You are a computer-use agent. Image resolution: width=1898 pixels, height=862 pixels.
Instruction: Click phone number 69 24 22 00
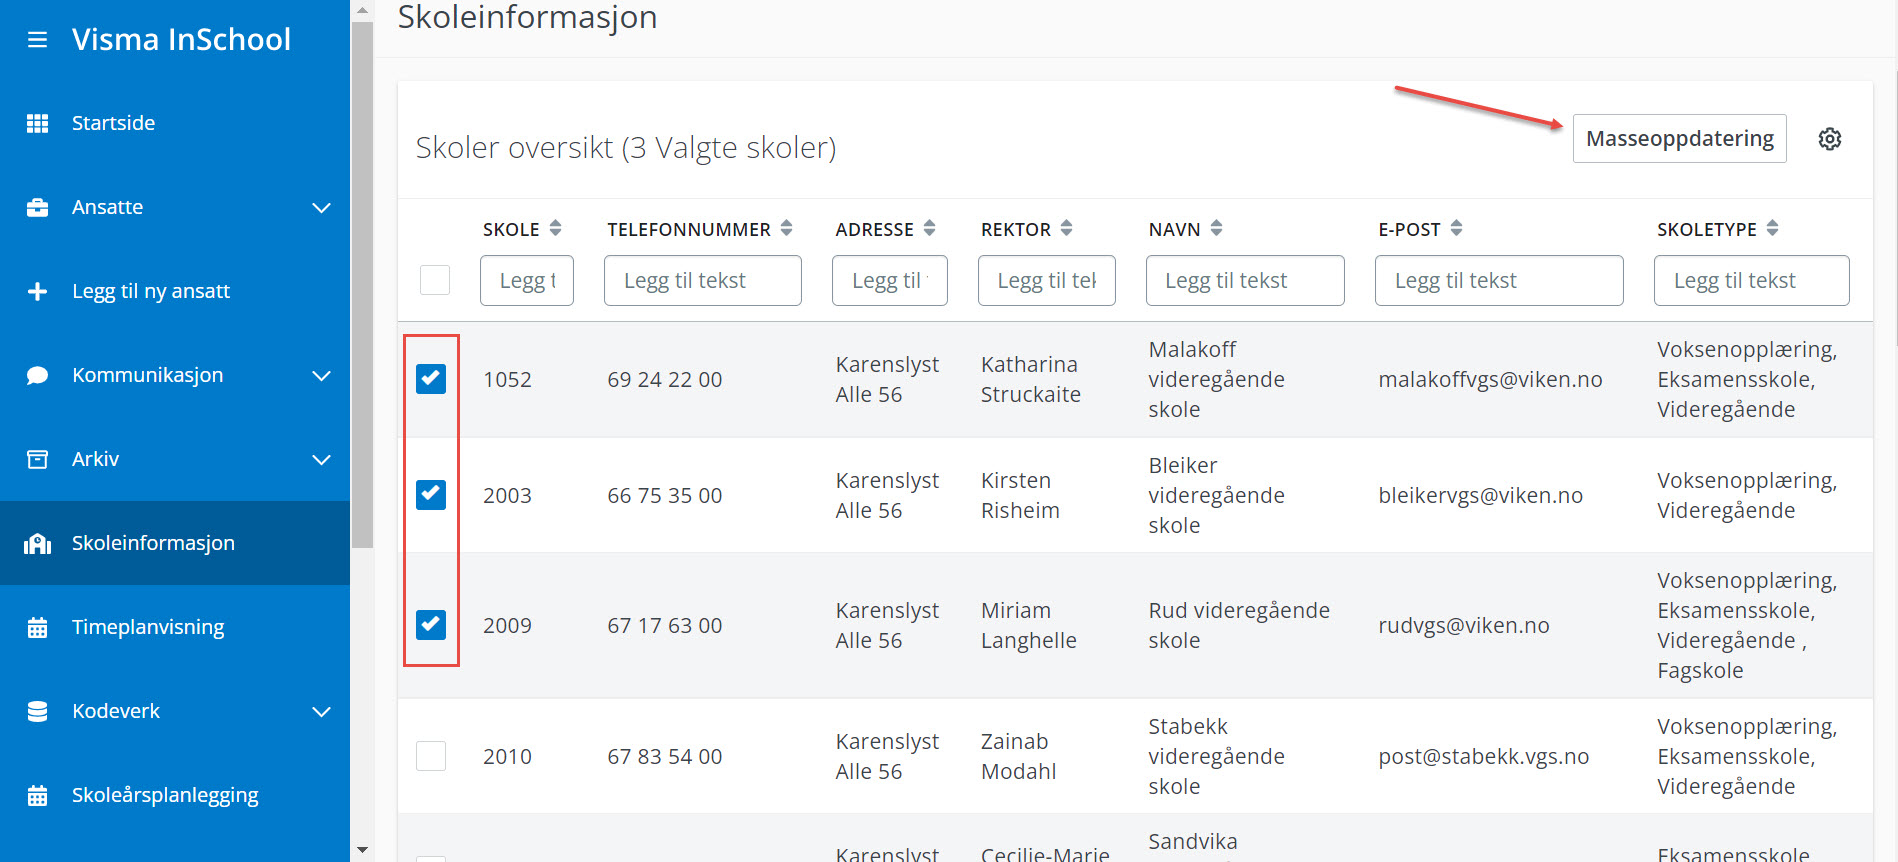[664, 380]
